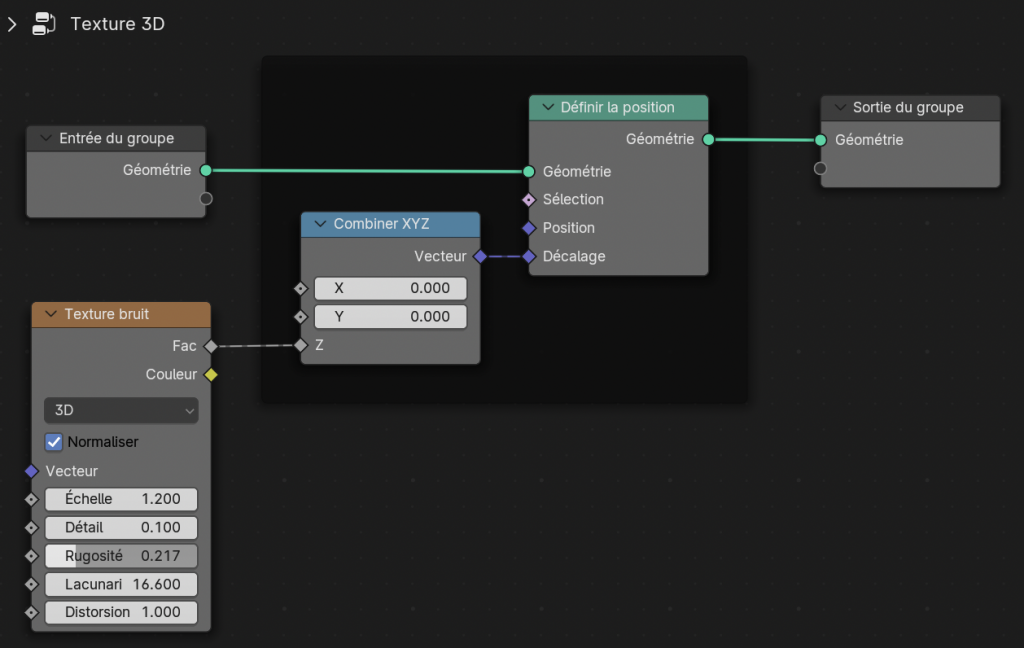
Task: Click the X value field in Combiner XYZ
Action: click(x=390, y=288)
